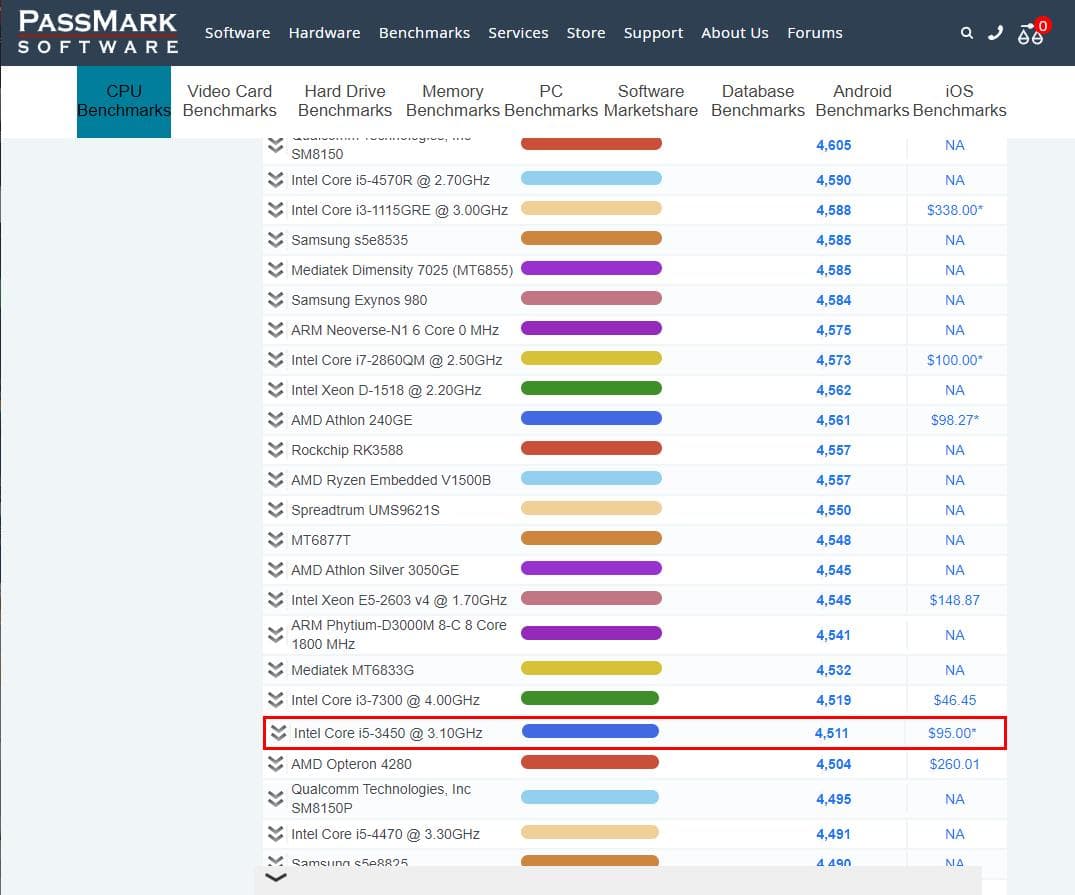The image size is (1075, 895).
Task: Click score 4,519 for Intel Core i3-7300
Action: (833, 700)
